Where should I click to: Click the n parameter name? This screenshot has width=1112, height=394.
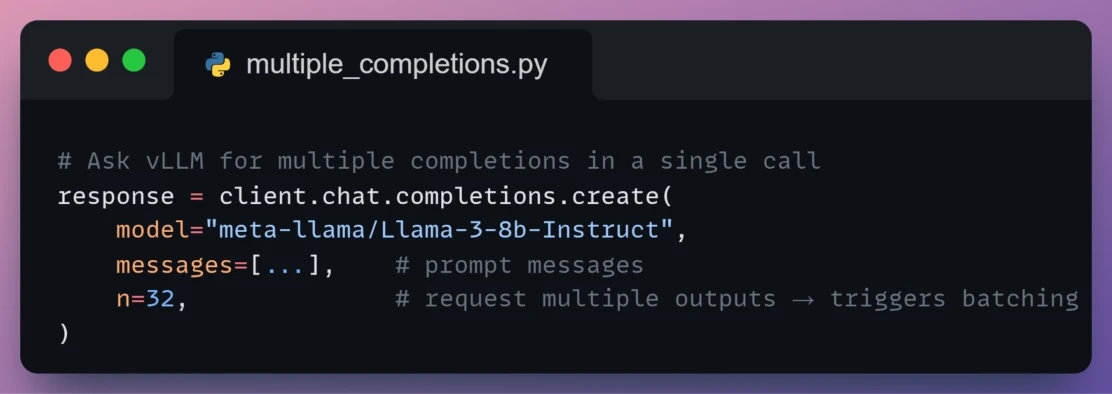[123, 298]
